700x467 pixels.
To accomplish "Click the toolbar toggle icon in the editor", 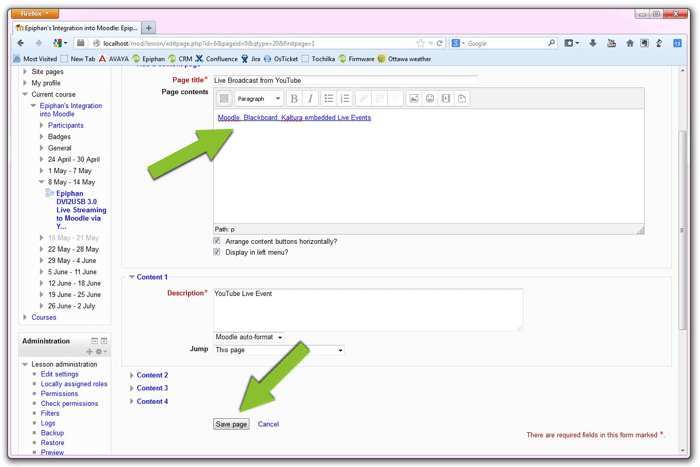I will [224, 99].
